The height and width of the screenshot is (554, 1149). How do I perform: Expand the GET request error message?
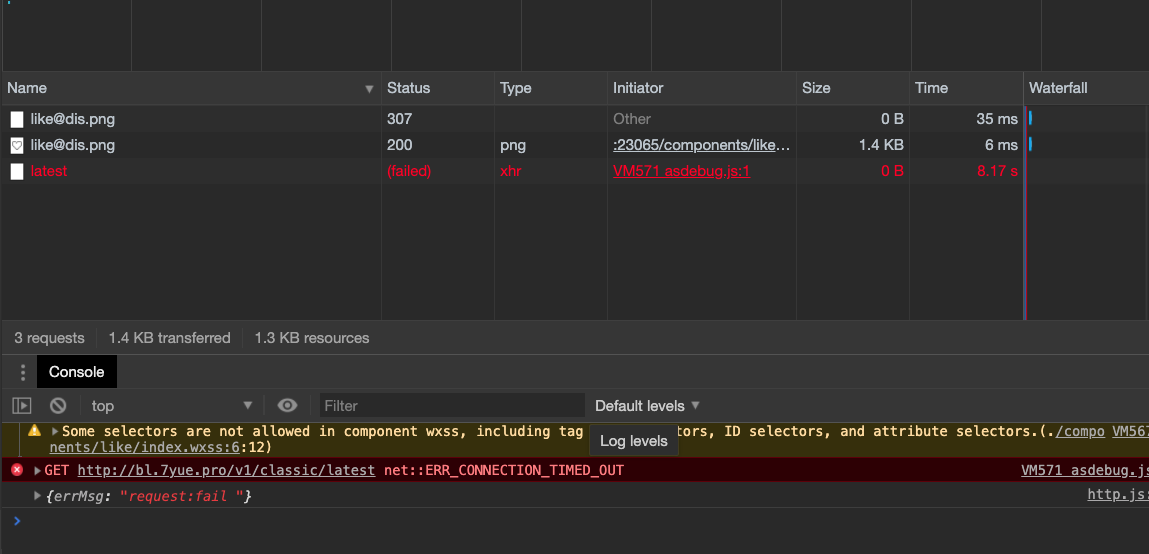pos(37,470)
